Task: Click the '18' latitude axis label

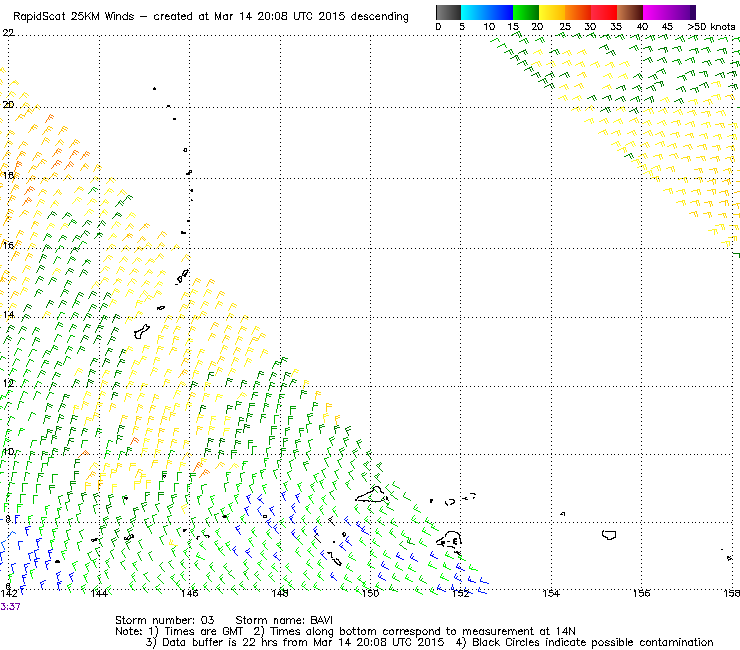Action: (8, 176)
